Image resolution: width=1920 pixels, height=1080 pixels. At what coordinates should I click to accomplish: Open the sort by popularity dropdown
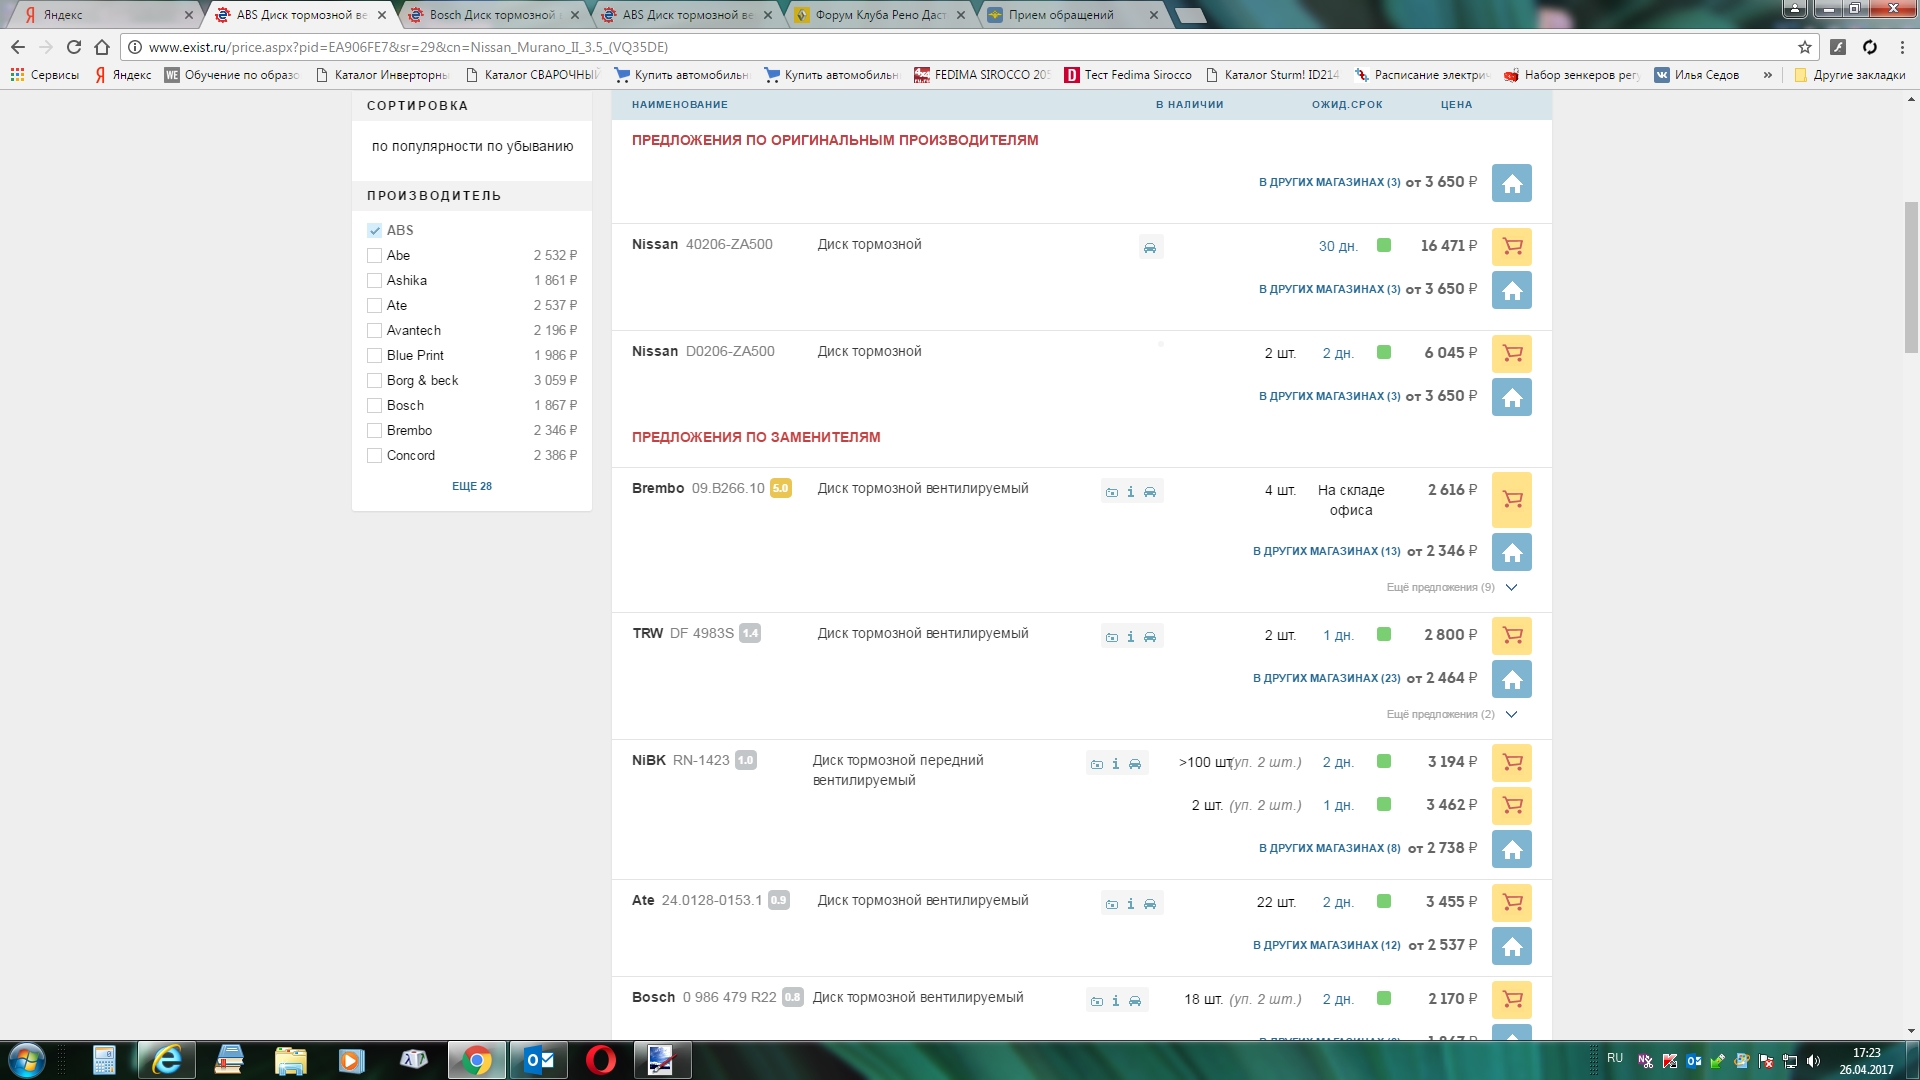(472, 146)
